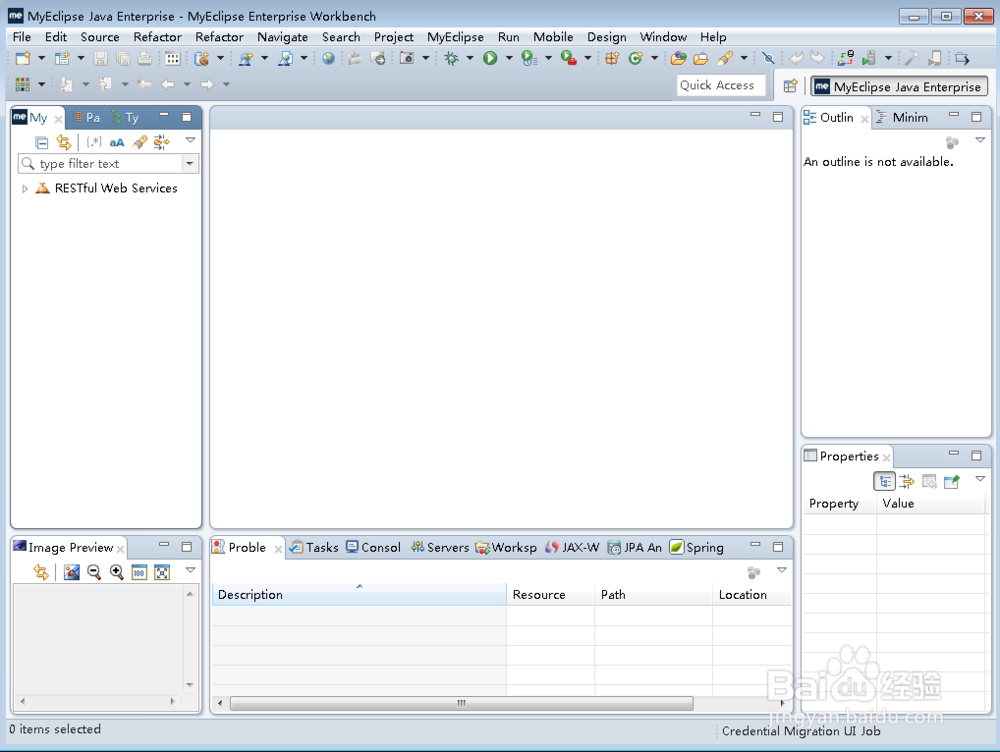The width and height of the screenshot is (1000, 752).
Task: Click the Skip All Breakpoints icon
Action: [768, 59]
